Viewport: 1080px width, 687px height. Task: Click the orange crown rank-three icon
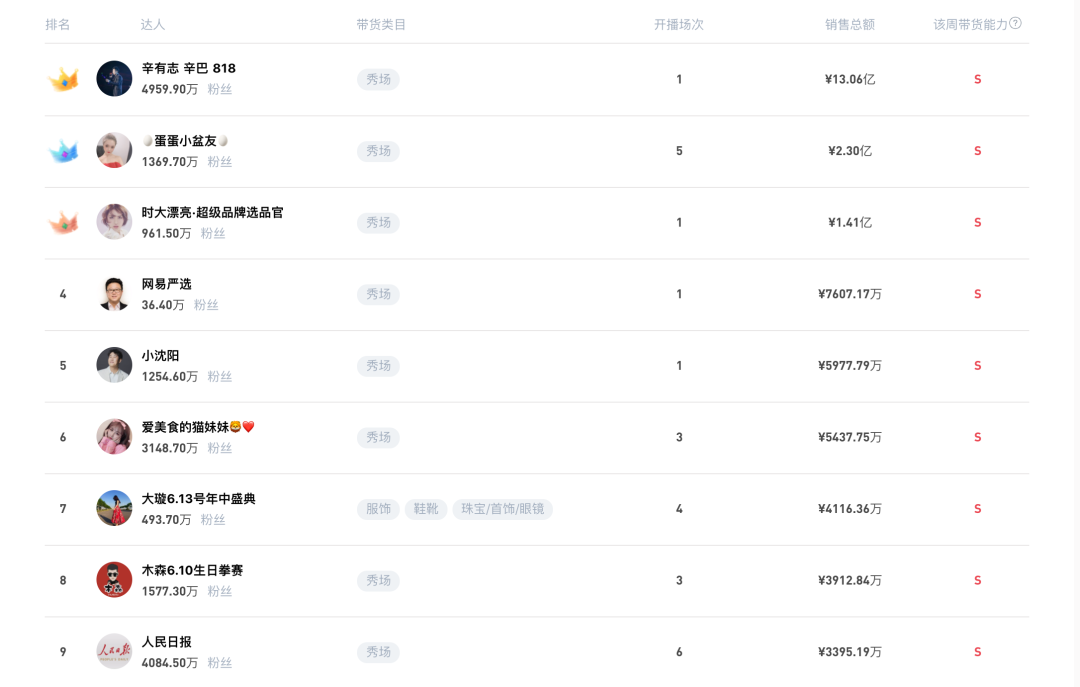(x=63, y=223)
